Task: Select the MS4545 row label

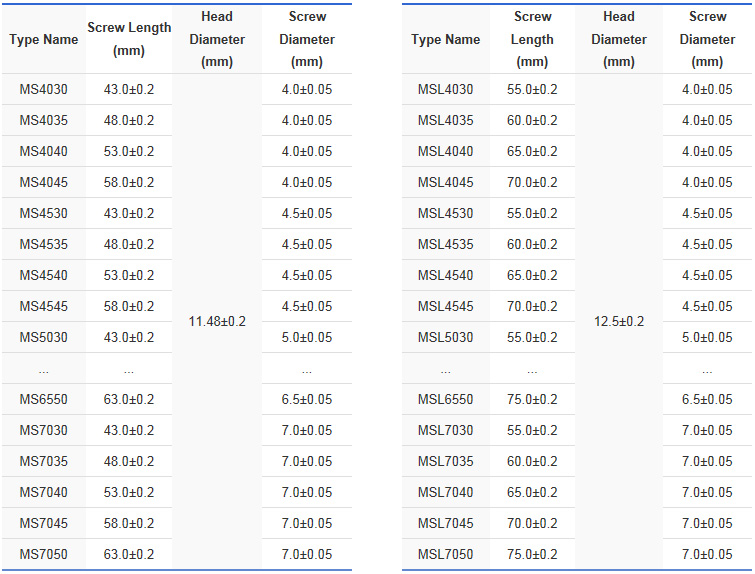Action: (43, 306)
